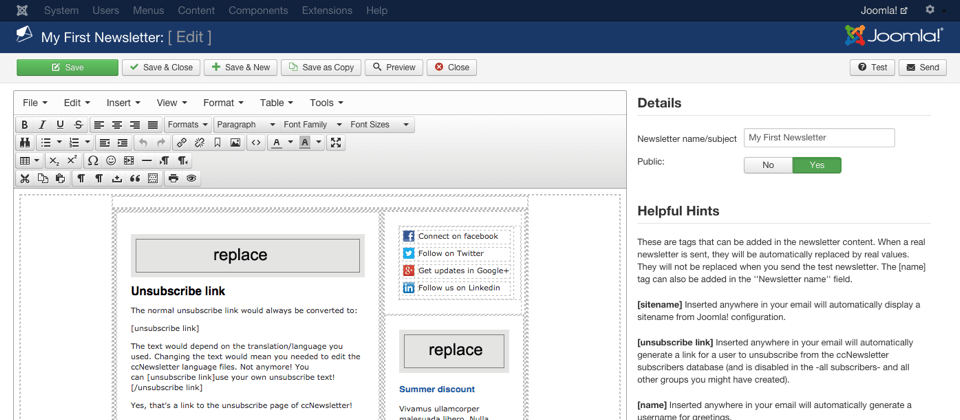Set left-to-right text direction
This screenshot has height=420, width=960.
164,160
